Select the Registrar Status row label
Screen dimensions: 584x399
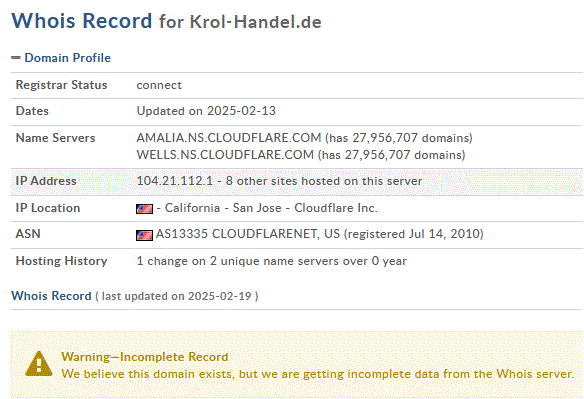coord(61,85)
